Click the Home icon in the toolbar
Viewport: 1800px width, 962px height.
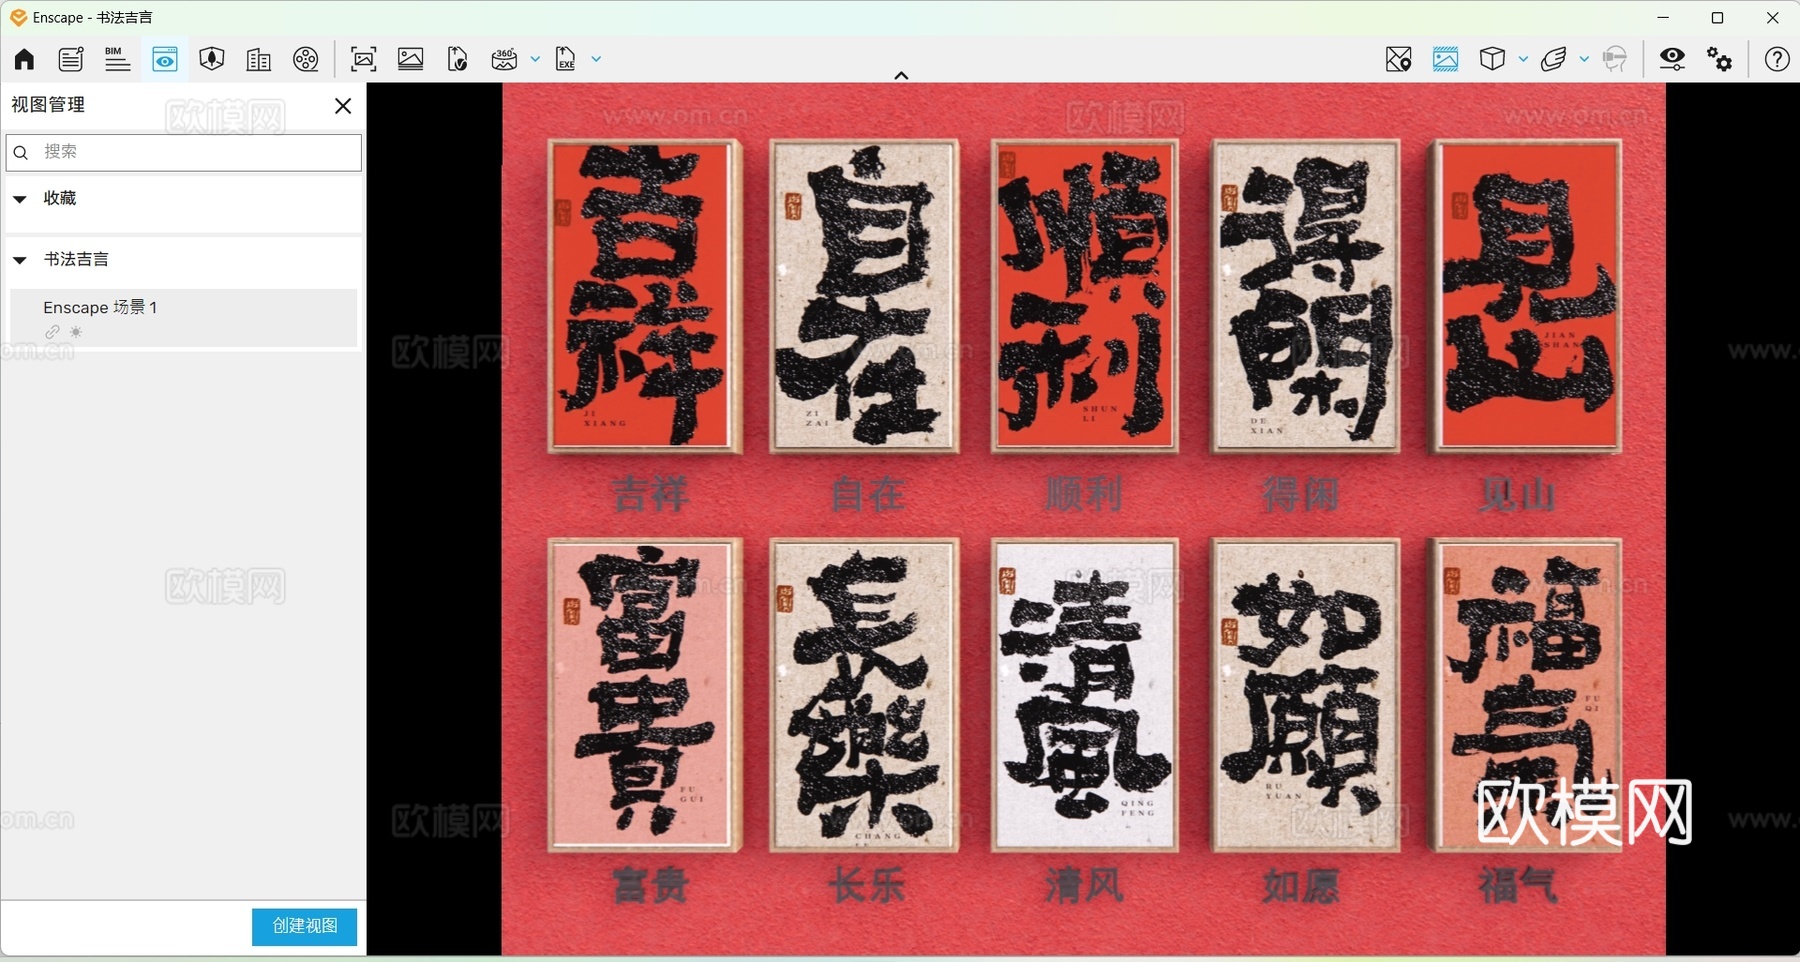click(x=24, y=59)
